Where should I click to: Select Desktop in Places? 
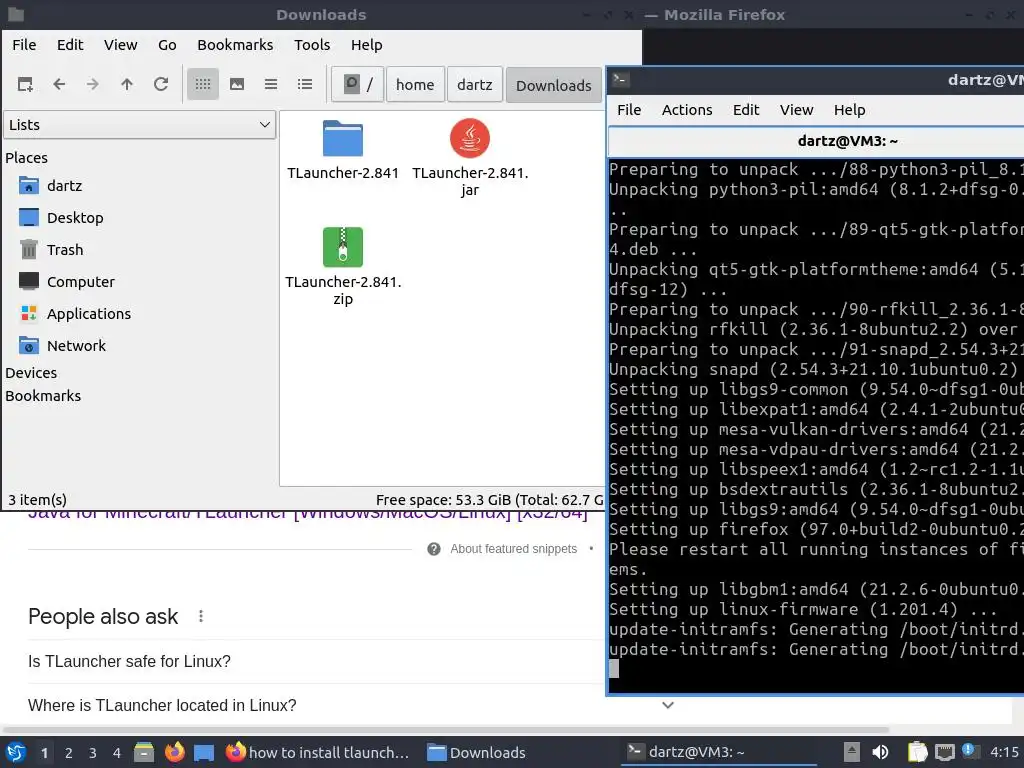click(61, 218)
